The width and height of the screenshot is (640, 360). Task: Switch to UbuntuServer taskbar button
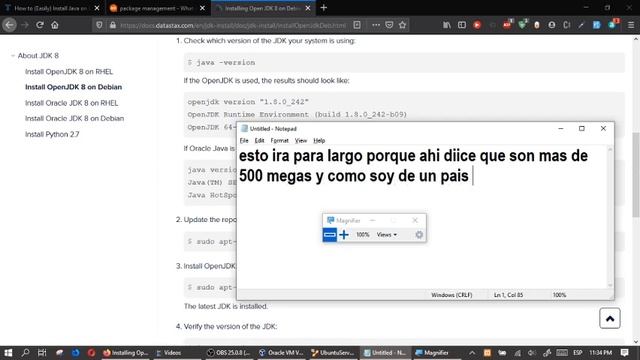334,353
